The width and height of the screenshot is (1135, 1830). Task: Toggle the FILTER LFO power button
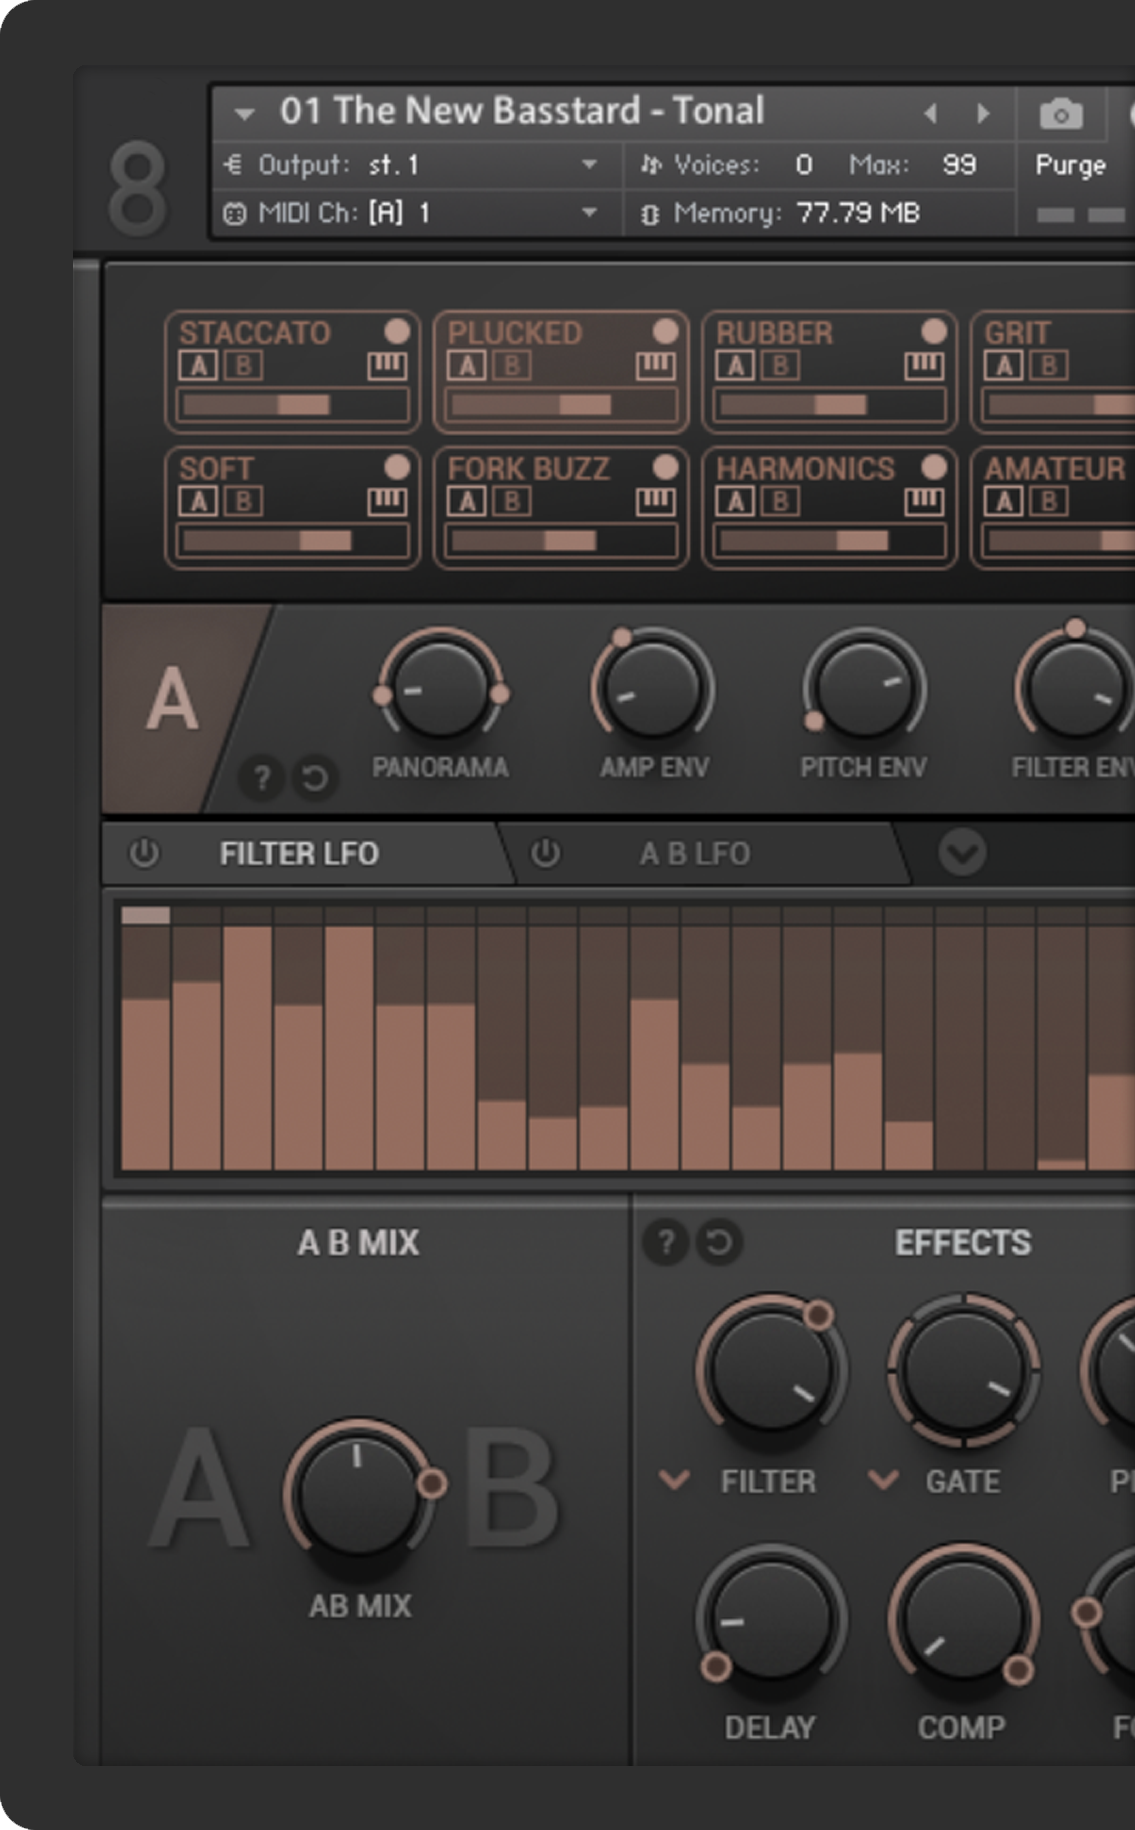[144, 853]
